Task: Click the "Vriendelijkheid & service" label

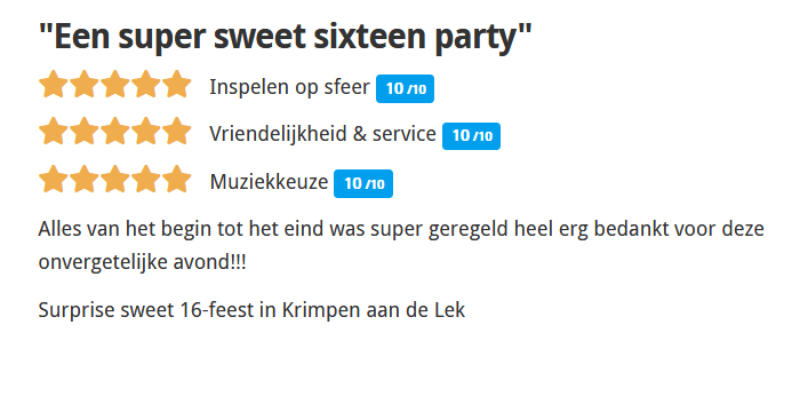Action: [x=322, y=134]
